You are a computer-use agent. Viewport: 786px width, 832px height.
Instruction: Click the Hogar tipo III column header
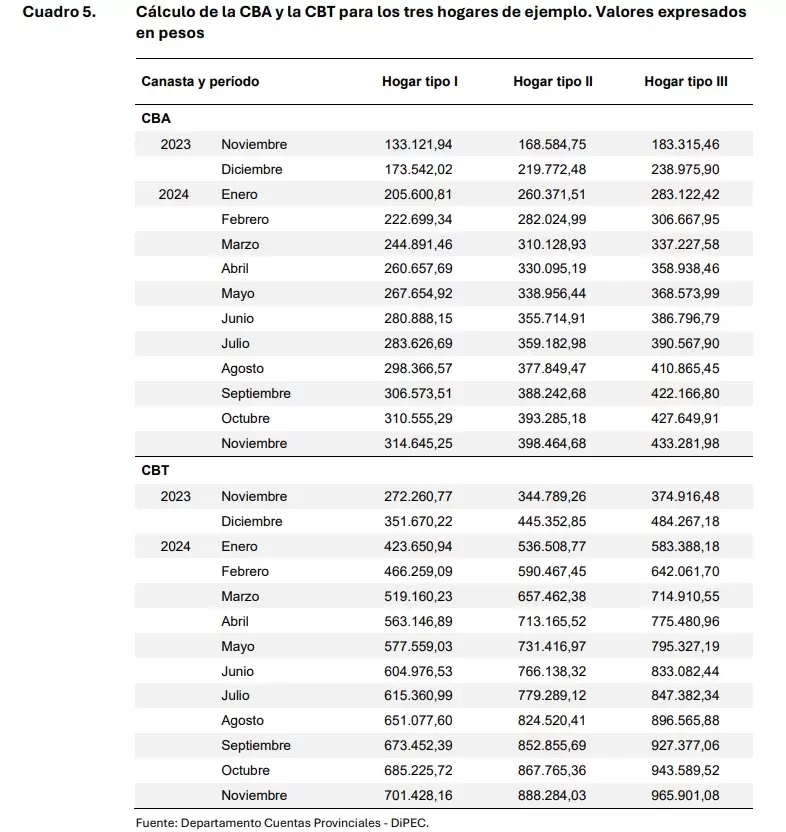pyautogui.click(x=686, y=82)
